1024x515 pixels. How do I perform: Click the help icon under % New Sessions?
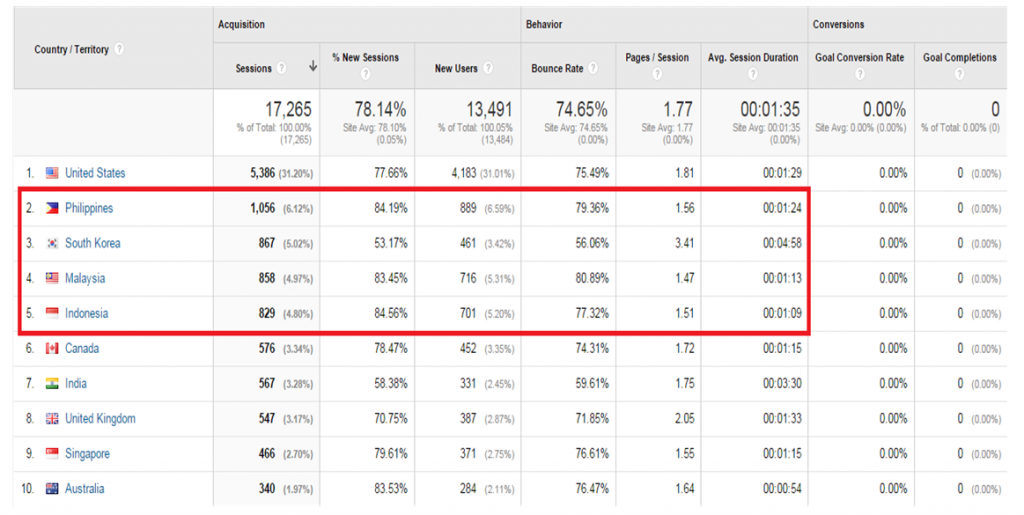tap(365, 74)
